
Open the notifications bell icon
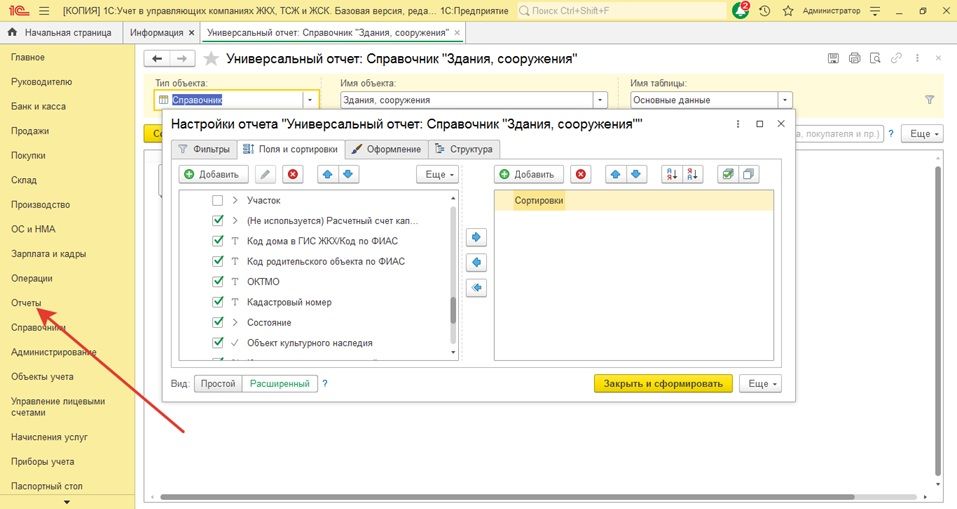(741, 10)
